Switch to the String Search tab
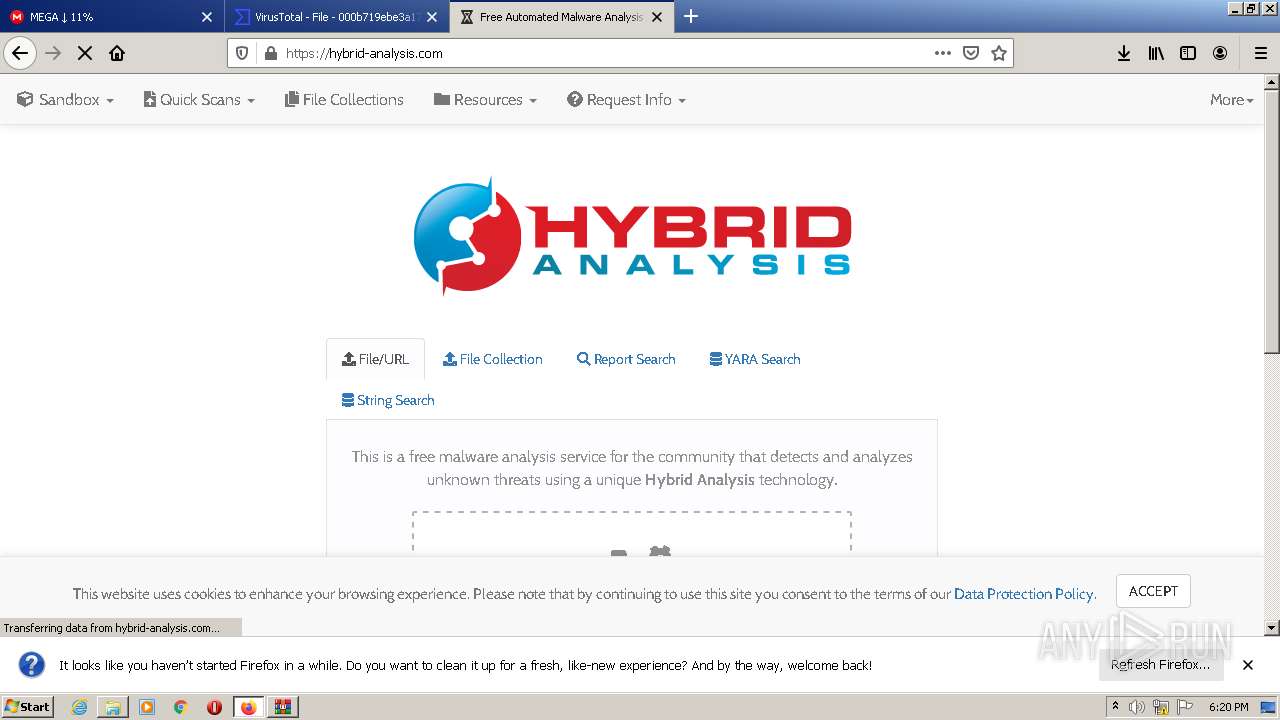Viewport: 1280px width, 720px height. pyautogui.click(x=388, y=400)
